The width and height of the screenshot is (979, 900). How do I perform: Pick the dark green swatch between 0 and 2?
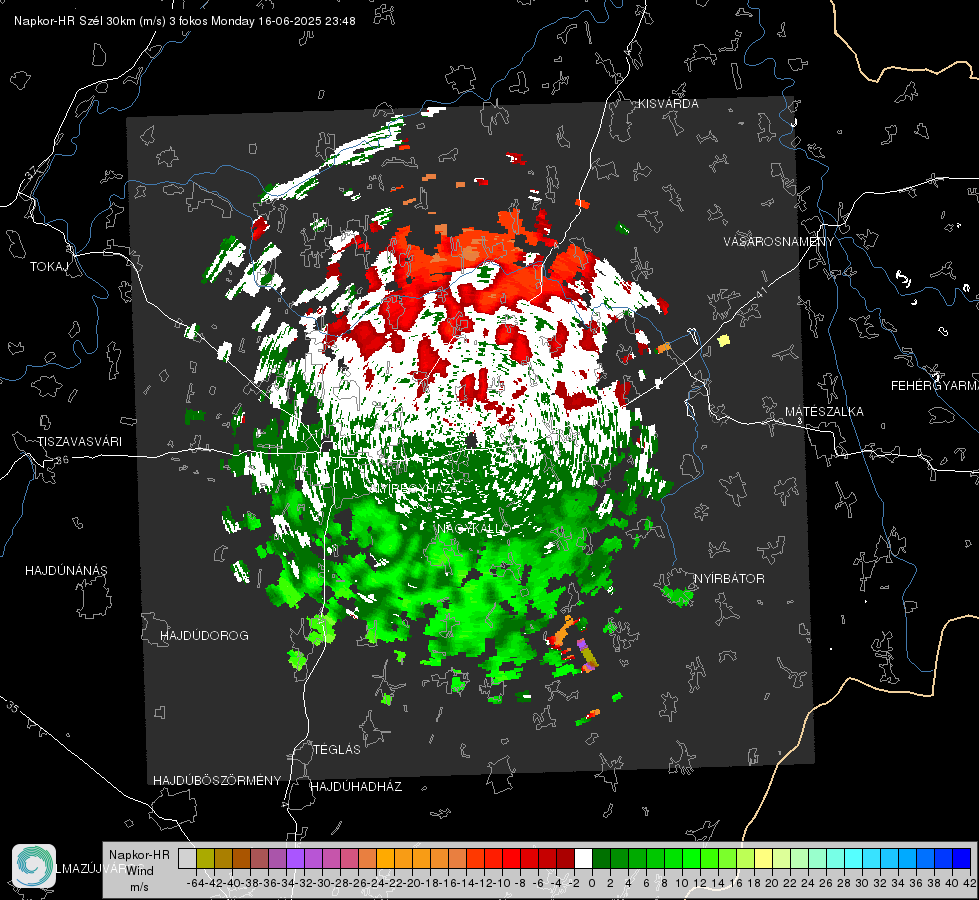tap(601, 858)
